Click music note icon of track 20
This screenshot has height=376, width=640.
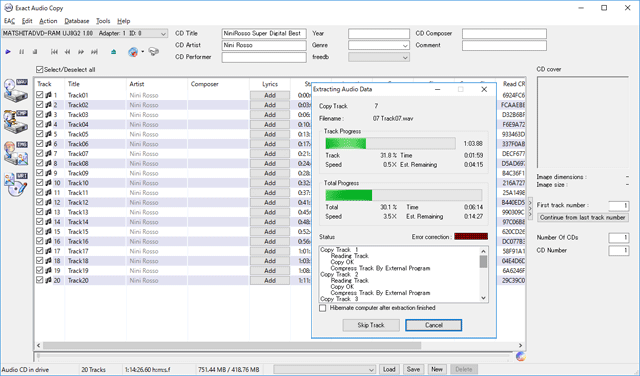coord(48,280)
